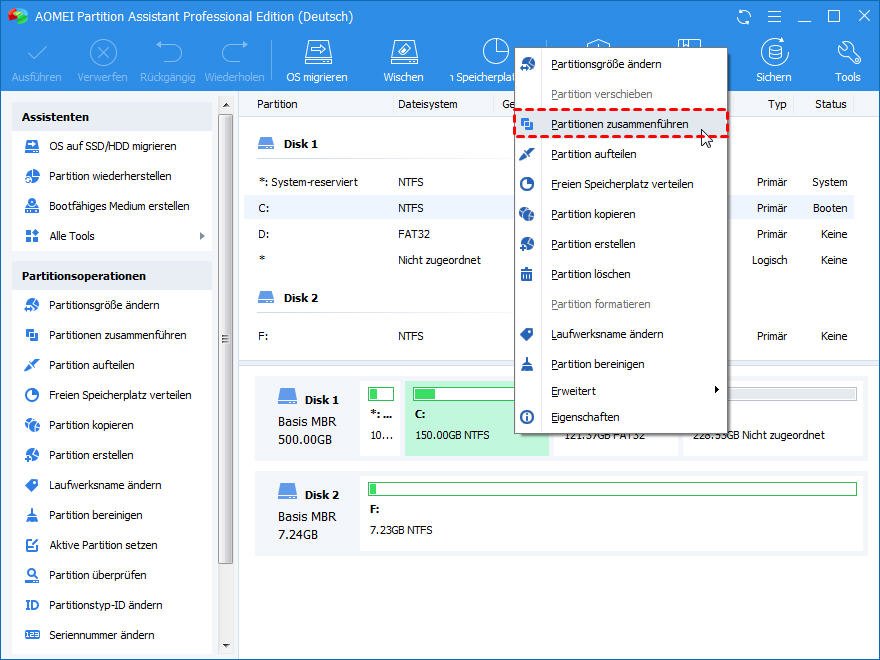
Task: Click Disk 2 header in partition list
Action: tap(288, 298)
